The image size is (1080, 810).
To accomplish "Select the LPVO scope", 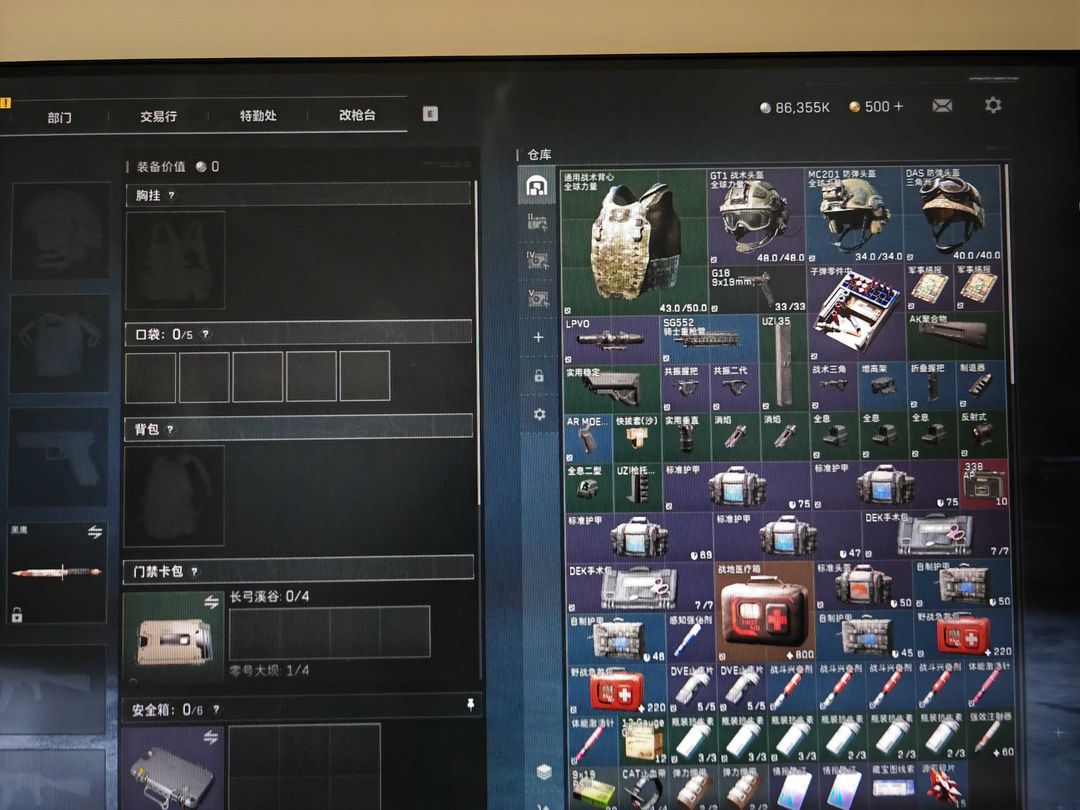I will (611, 340).
